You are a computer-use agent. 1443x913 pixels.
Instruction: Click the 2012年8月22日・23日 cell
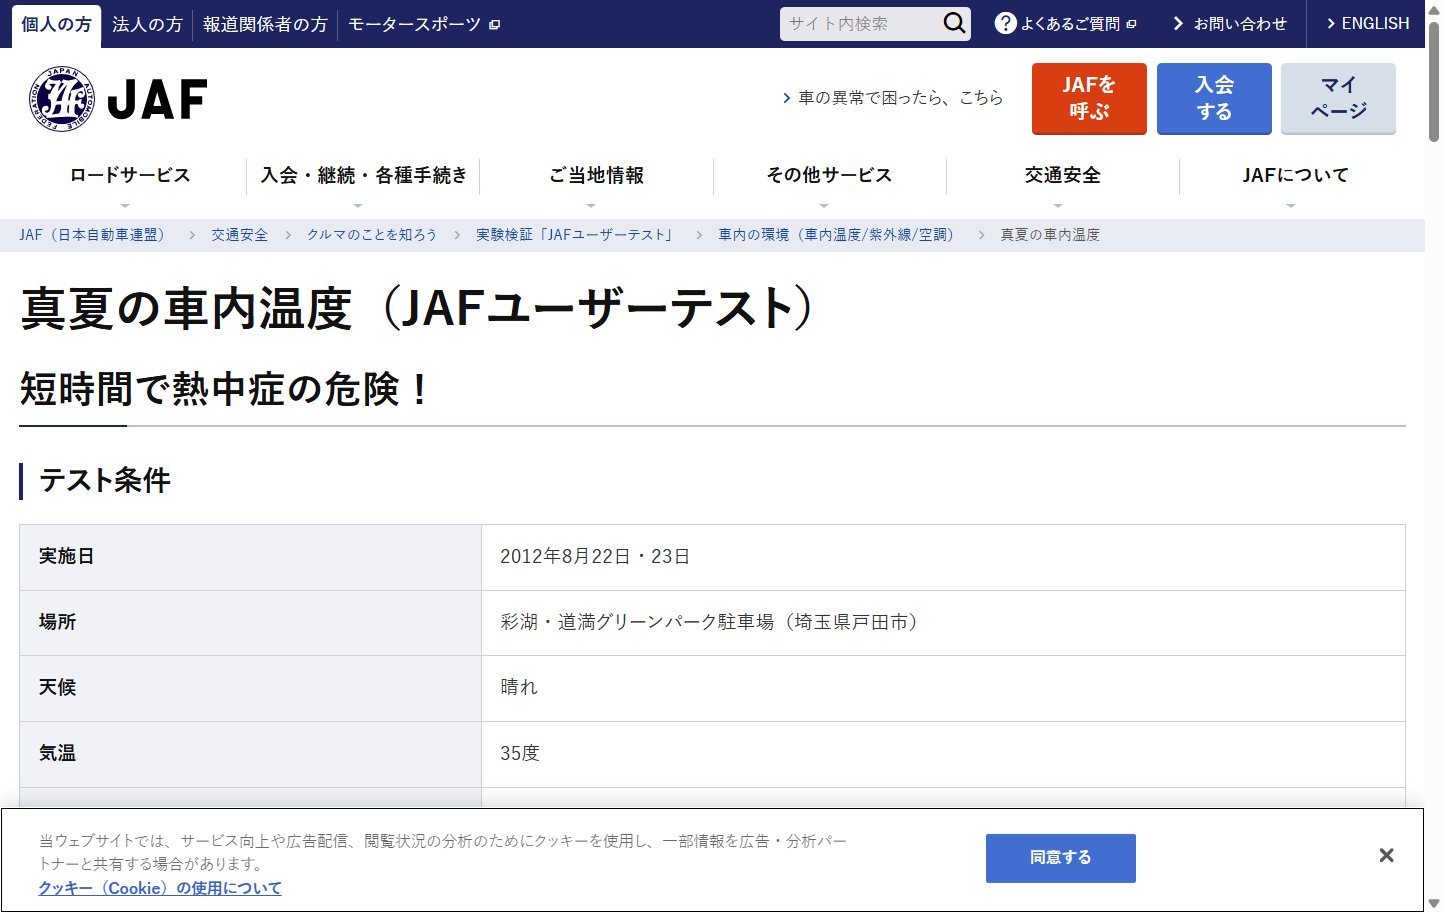point(943,557)
